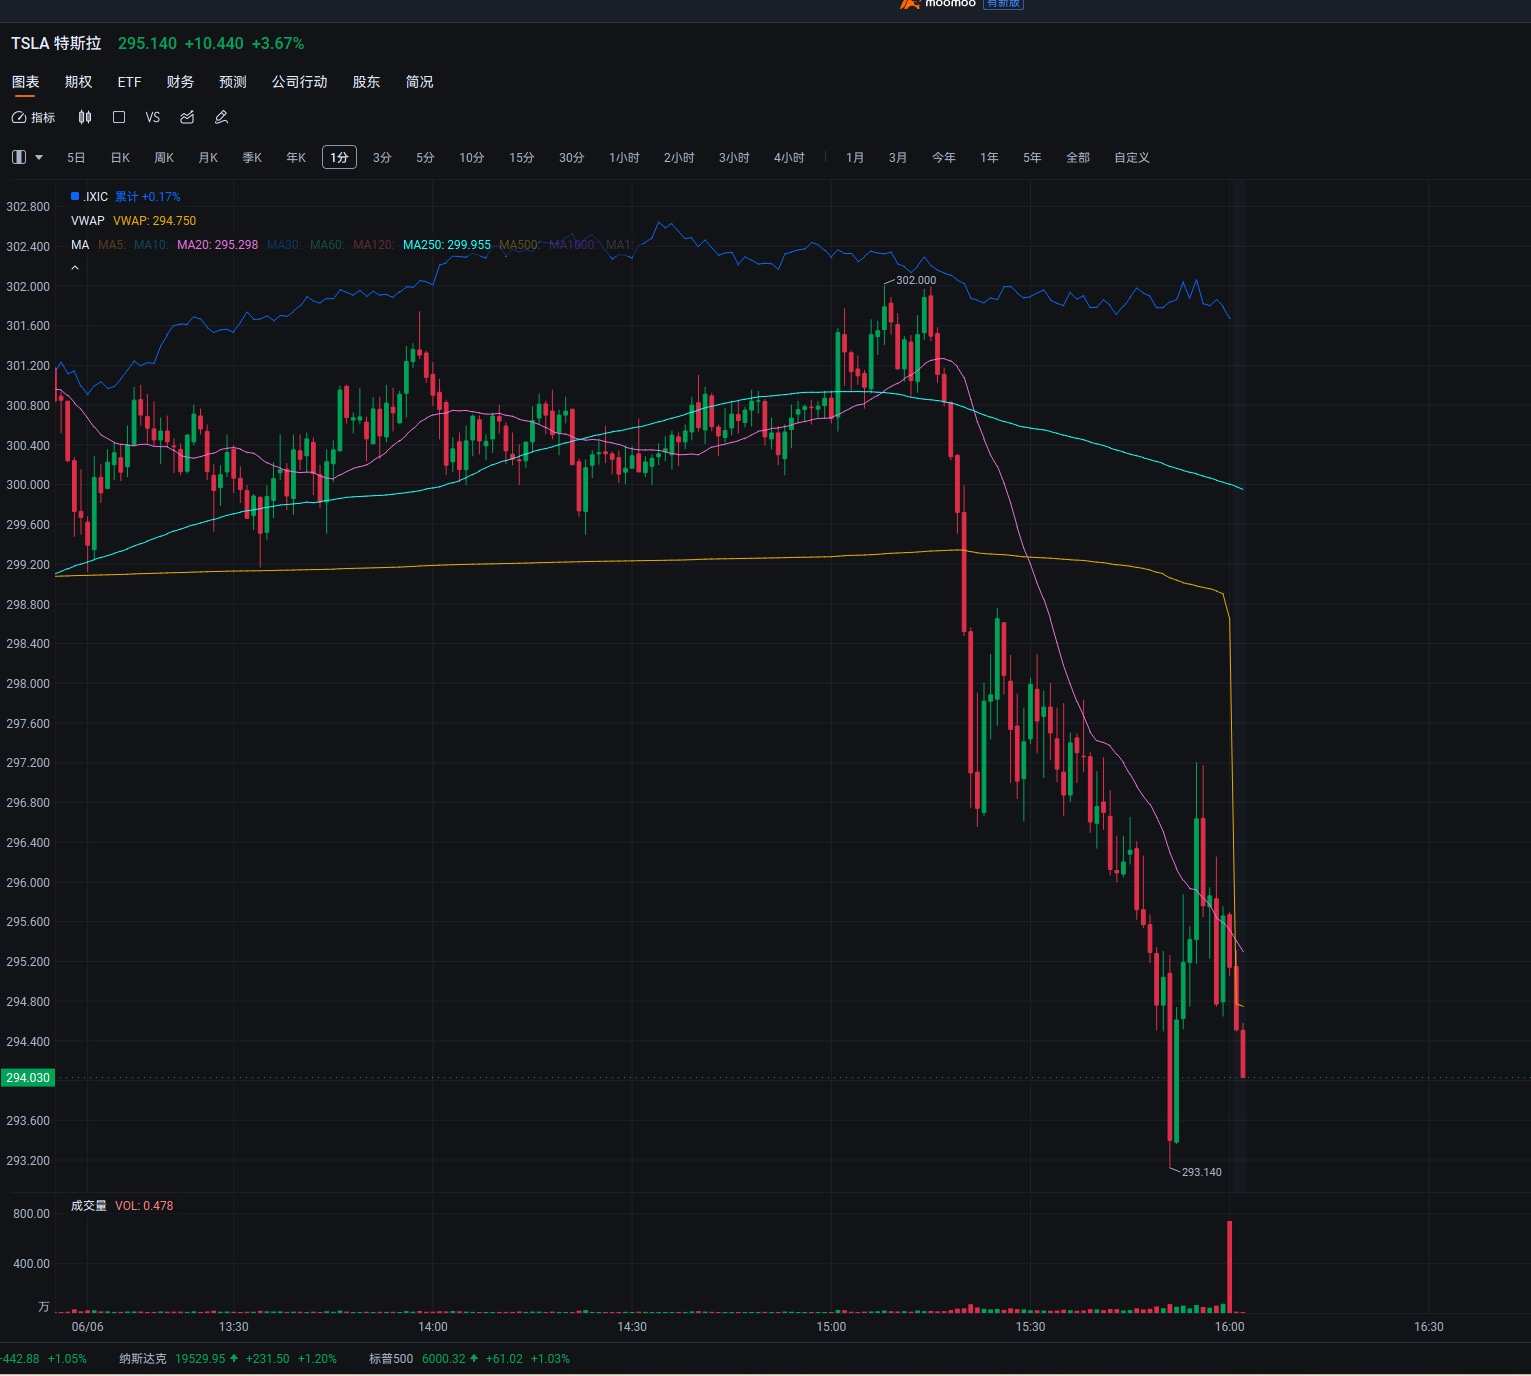Select the candlestick chart type icon
This screenshot has height=1376, width=1531.
(x=85, y=117)
